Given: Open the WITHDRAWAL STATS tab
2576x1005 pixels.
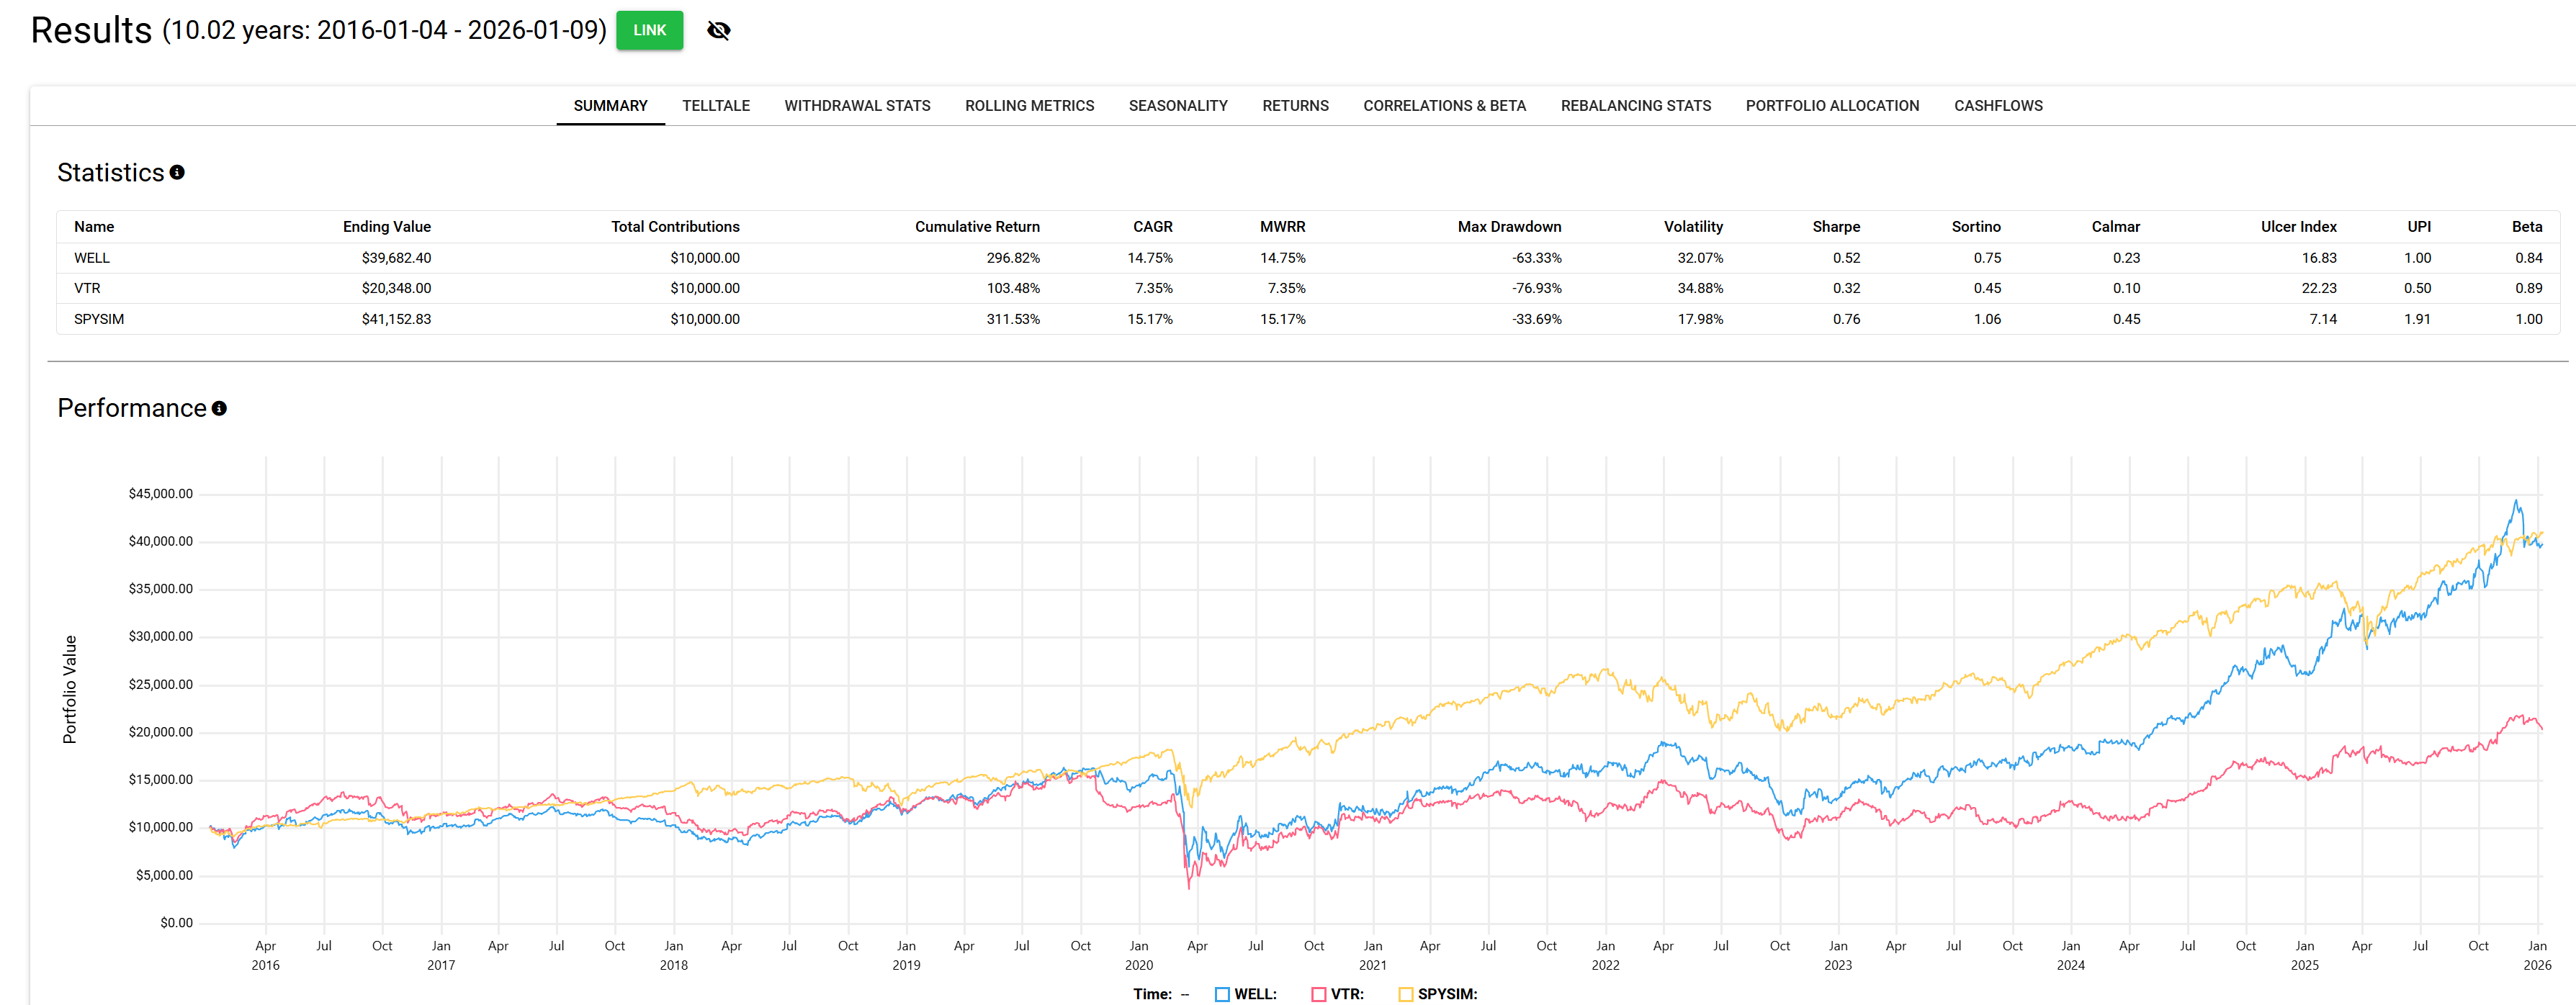Looking at the screenshot, I should point(856,106).
